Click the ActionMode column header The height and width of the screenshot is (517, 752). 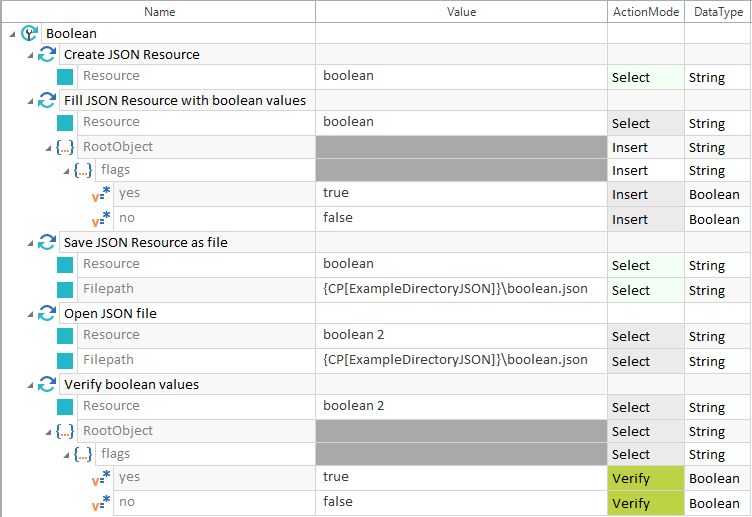click(x=645, y=12)
